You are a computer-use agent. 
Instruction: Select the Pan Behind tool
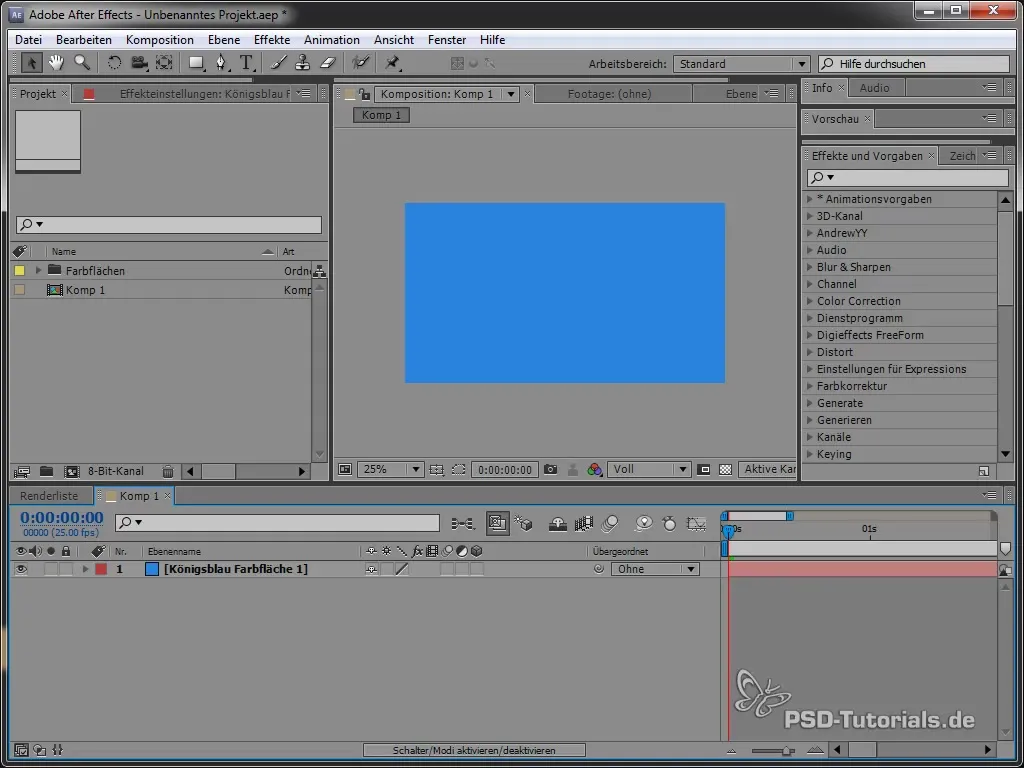pyautogui.click(x=164, y=63)
